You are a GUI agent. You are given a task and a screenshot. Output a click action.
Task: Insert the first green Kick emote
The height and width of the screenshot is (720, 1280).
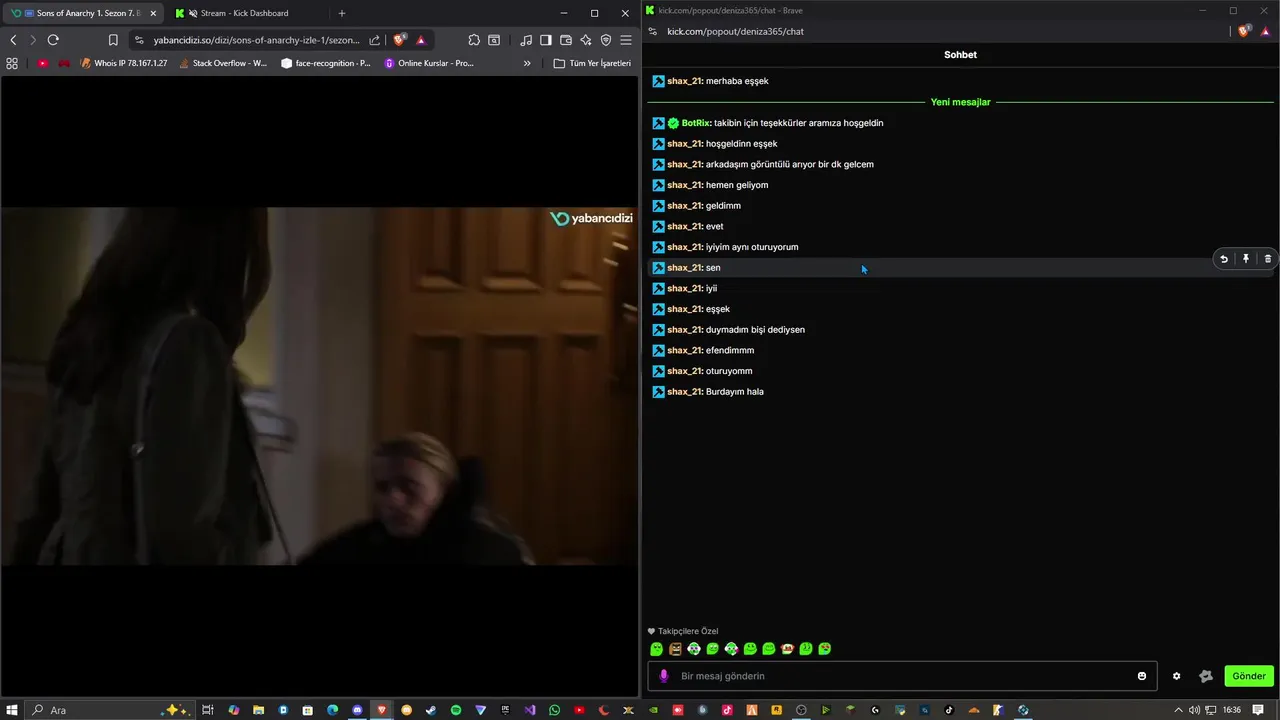click(x=657, y=649)
